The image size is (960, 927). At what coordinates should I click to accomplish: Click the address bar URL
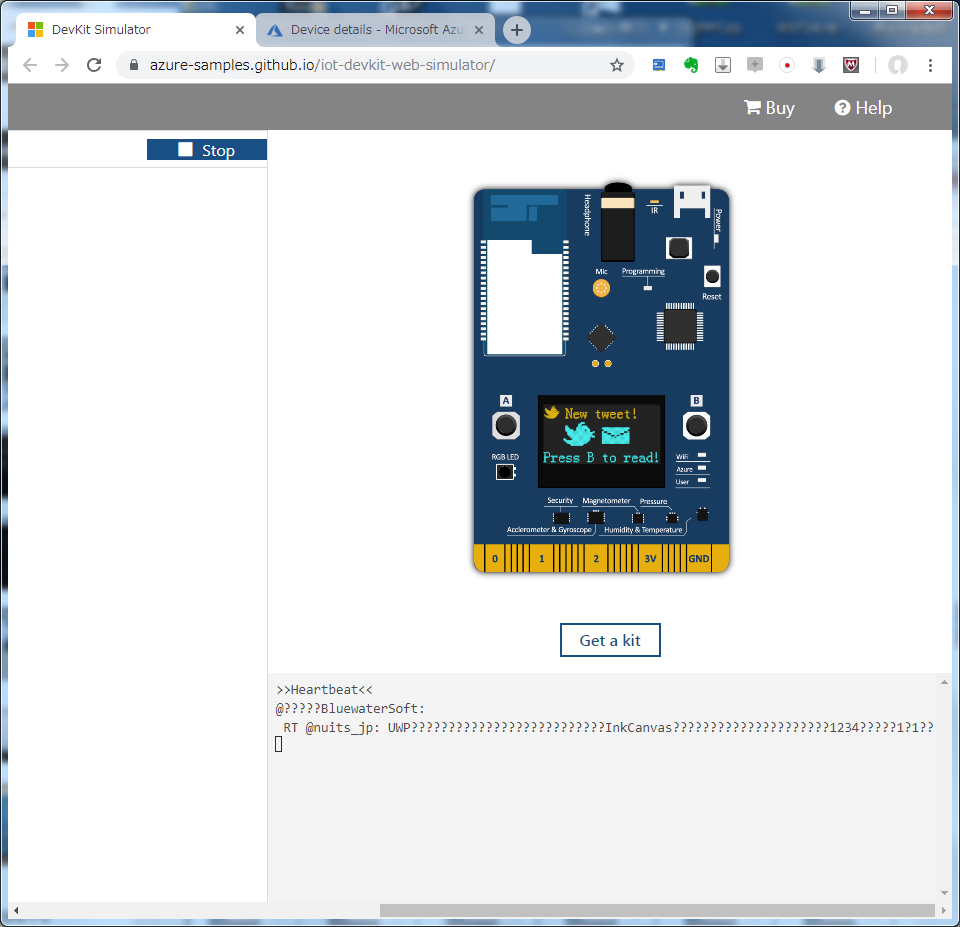click(x=322, y=65)
